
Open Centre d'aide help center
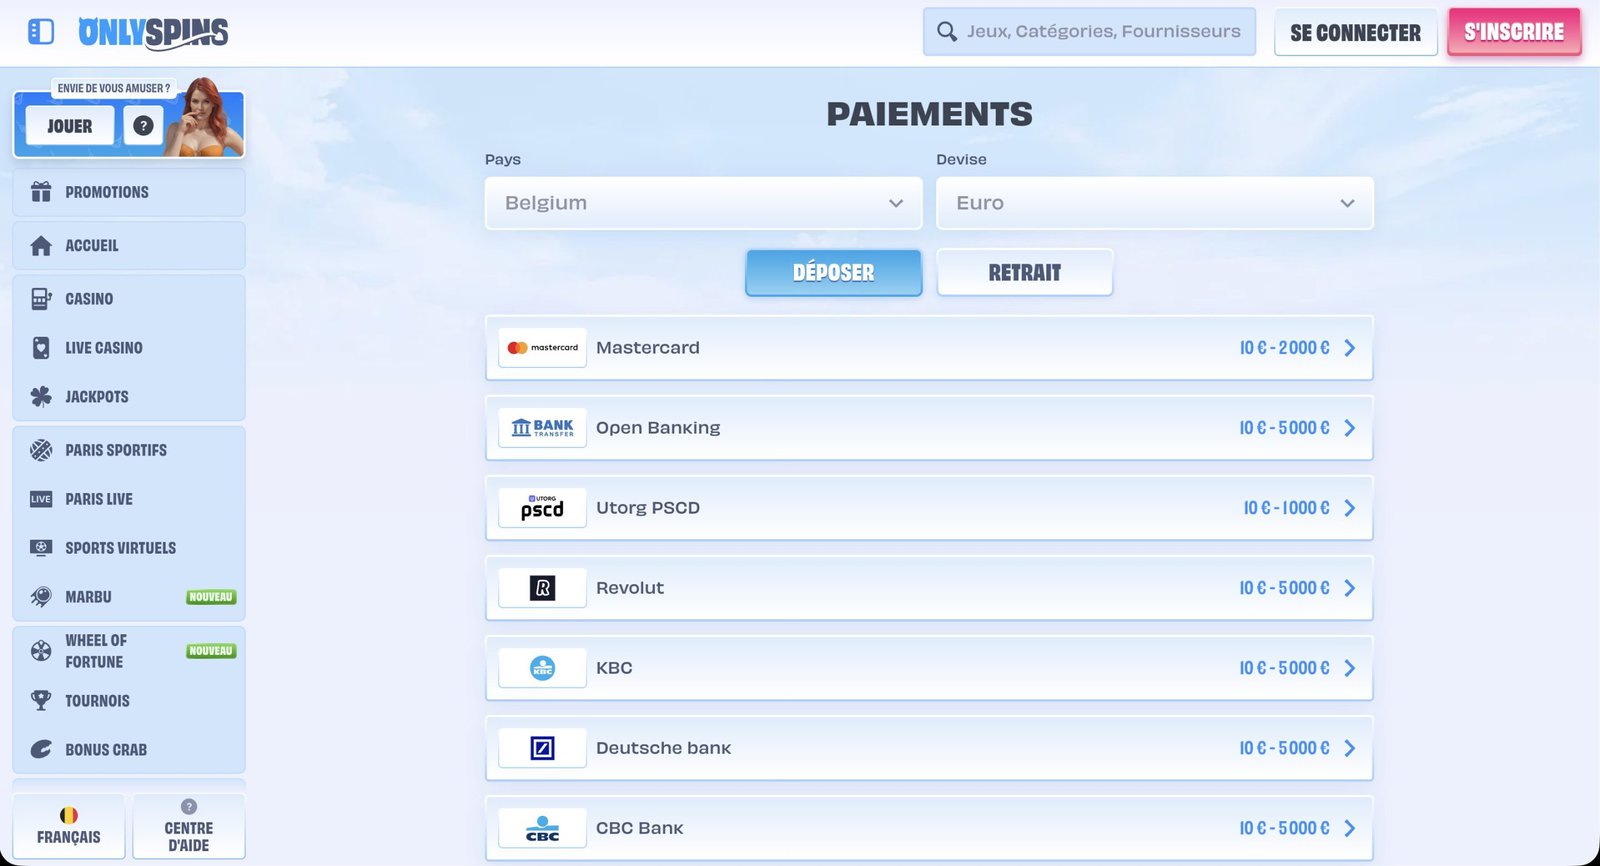click(x=188, y=827)
